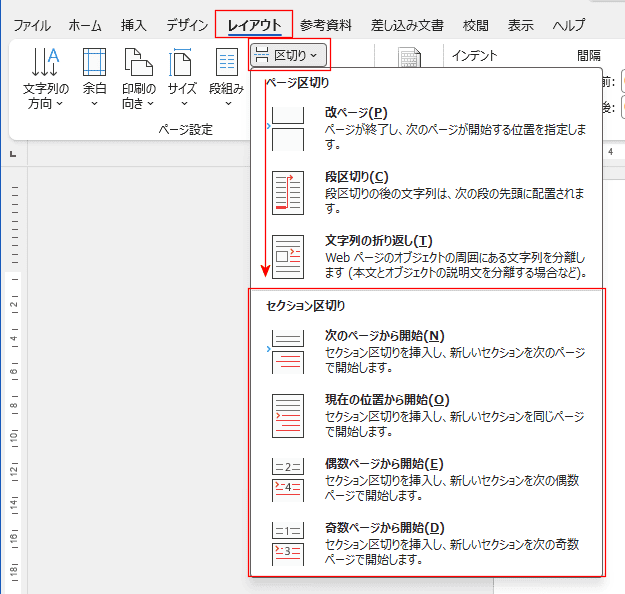The width and height of the screenshot is (625, 594).
Task: Click the 奇数ページから開始 odd page icon
Action: click(x=288, y=544)
